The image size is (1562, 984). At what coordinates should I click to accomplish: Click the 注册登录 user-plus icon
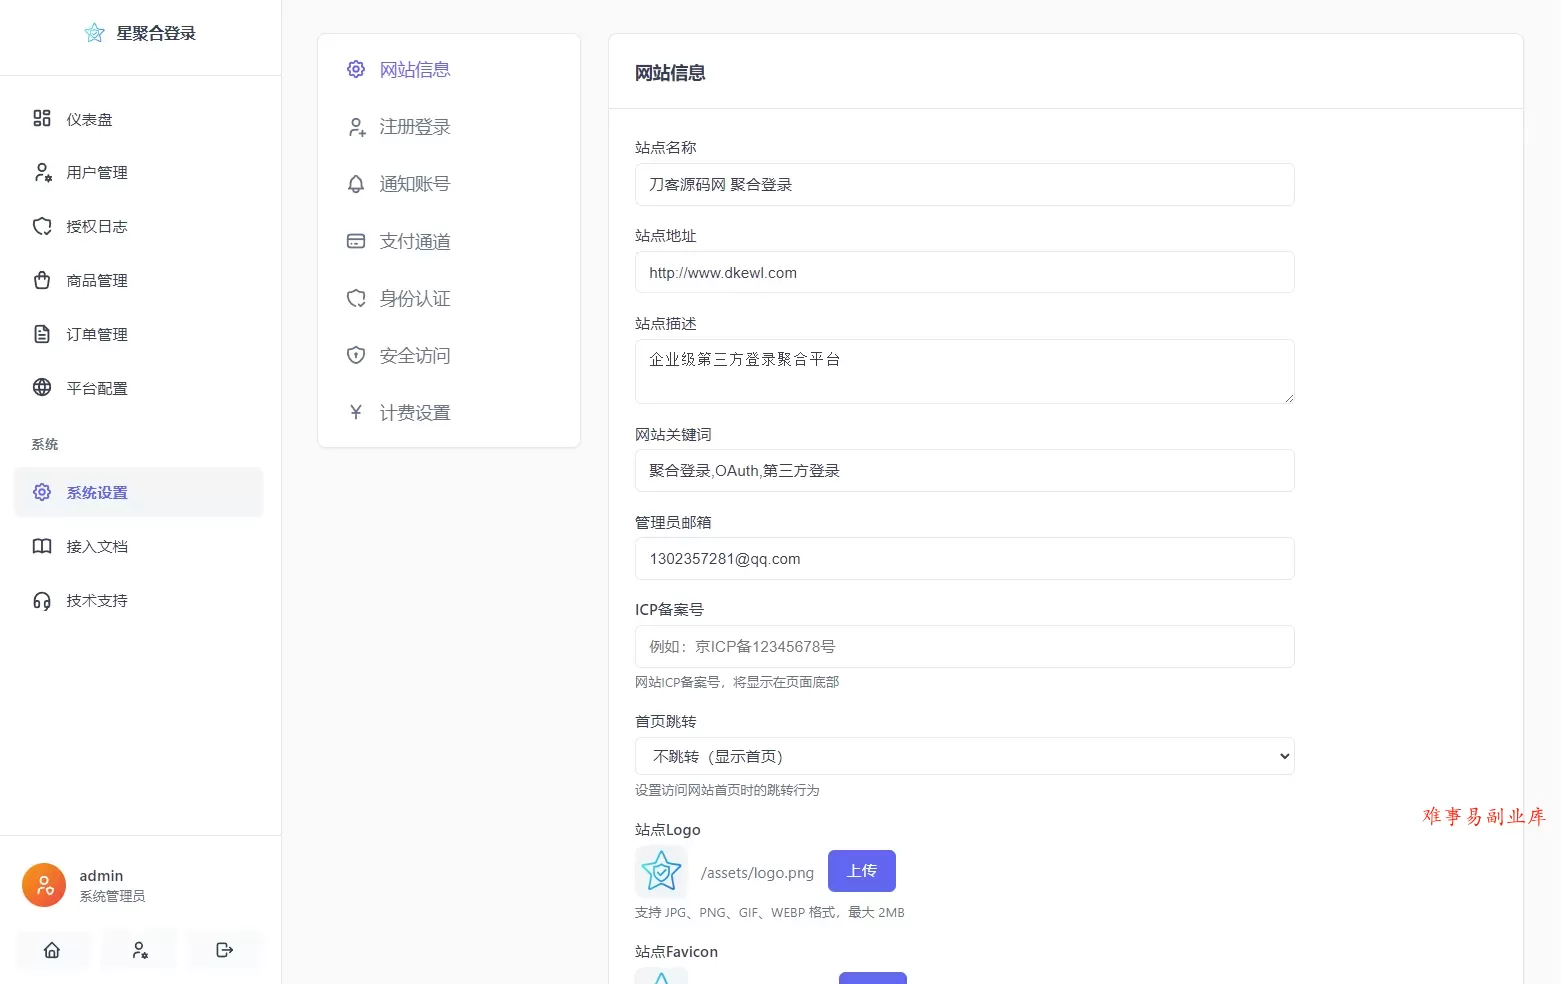[x=356, y=127]
